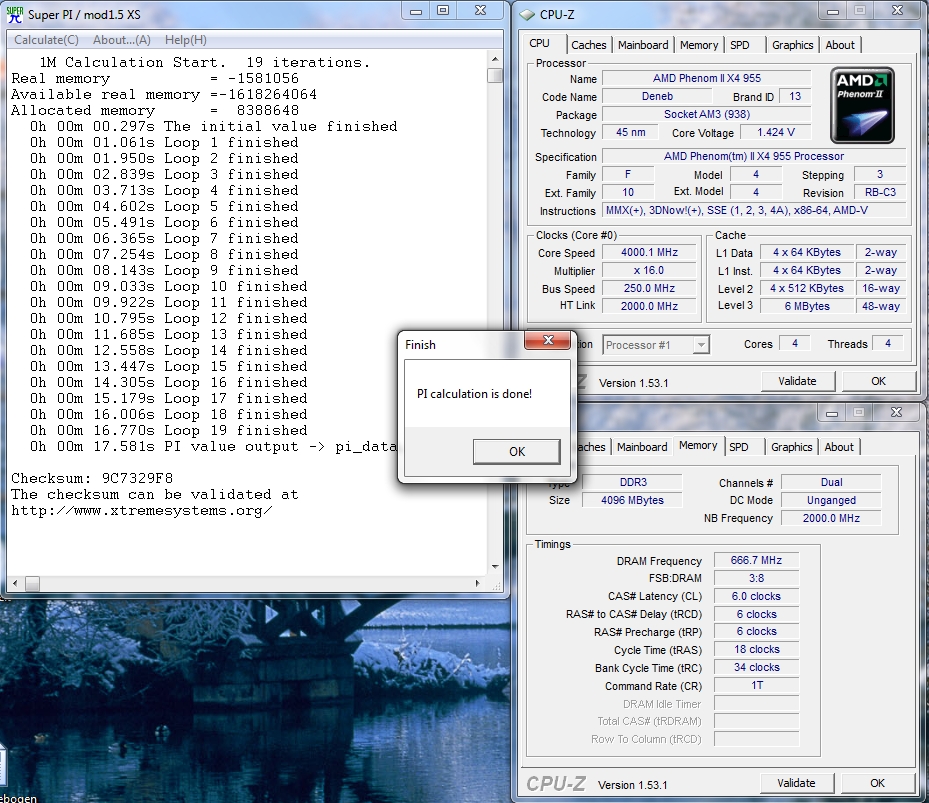Click the Bus Speed value 250.0 MHz
This screenshot has height=803, width=929.
[649, 289]
